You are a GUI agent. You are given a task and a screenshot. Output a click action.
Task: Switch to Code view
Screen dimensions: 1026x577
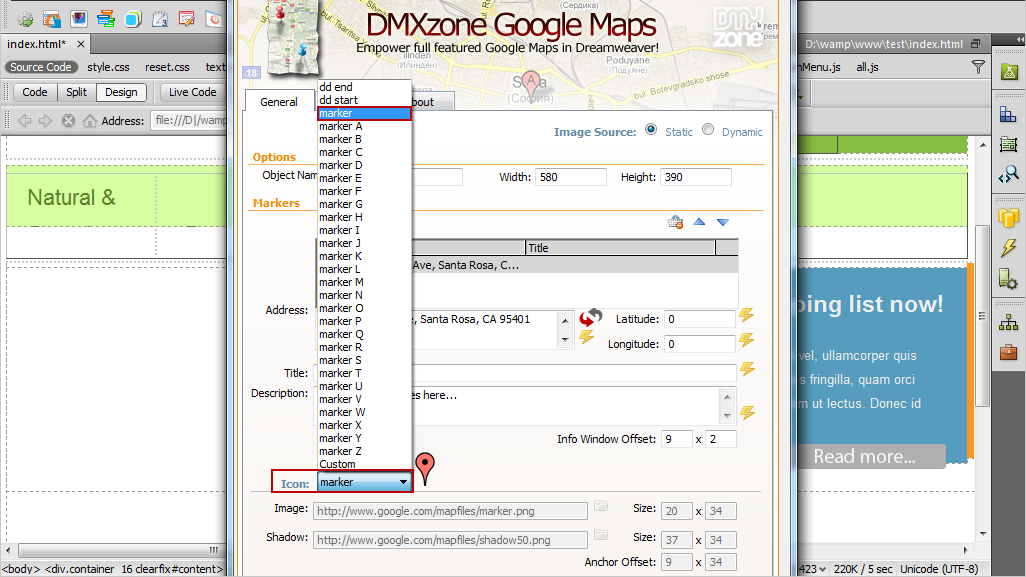[35, 92]
